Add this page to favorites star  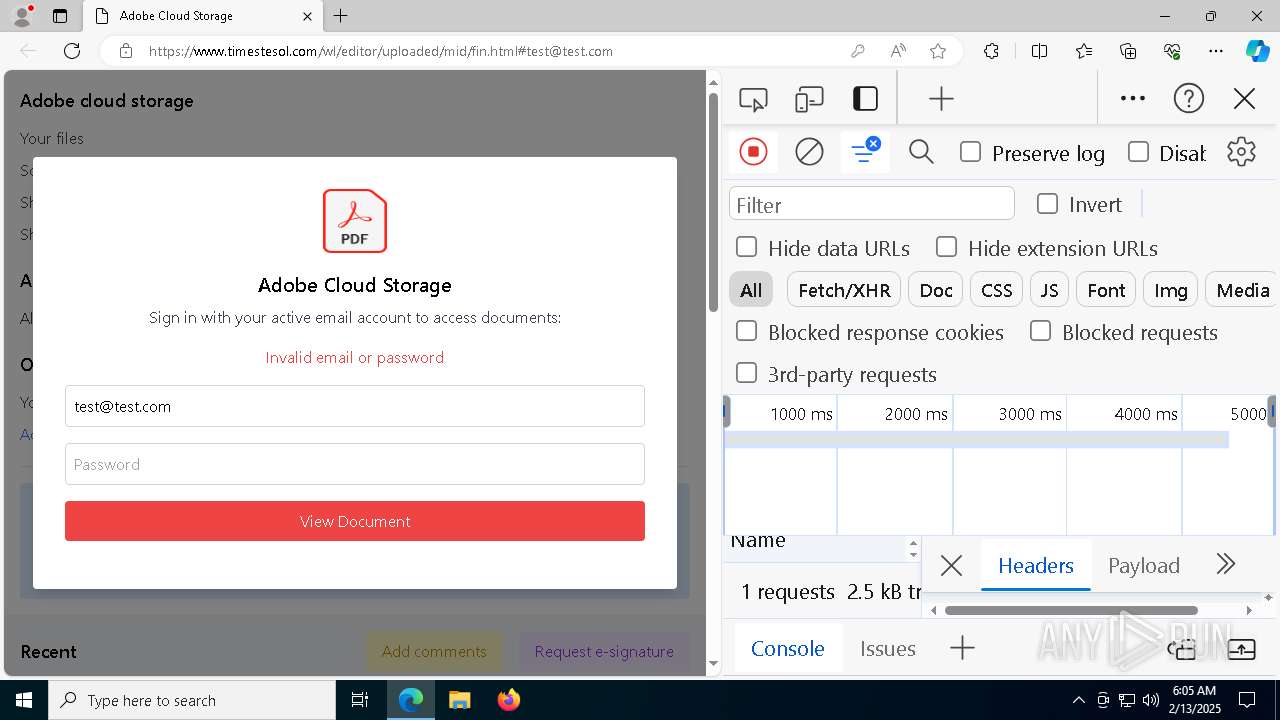938,51
